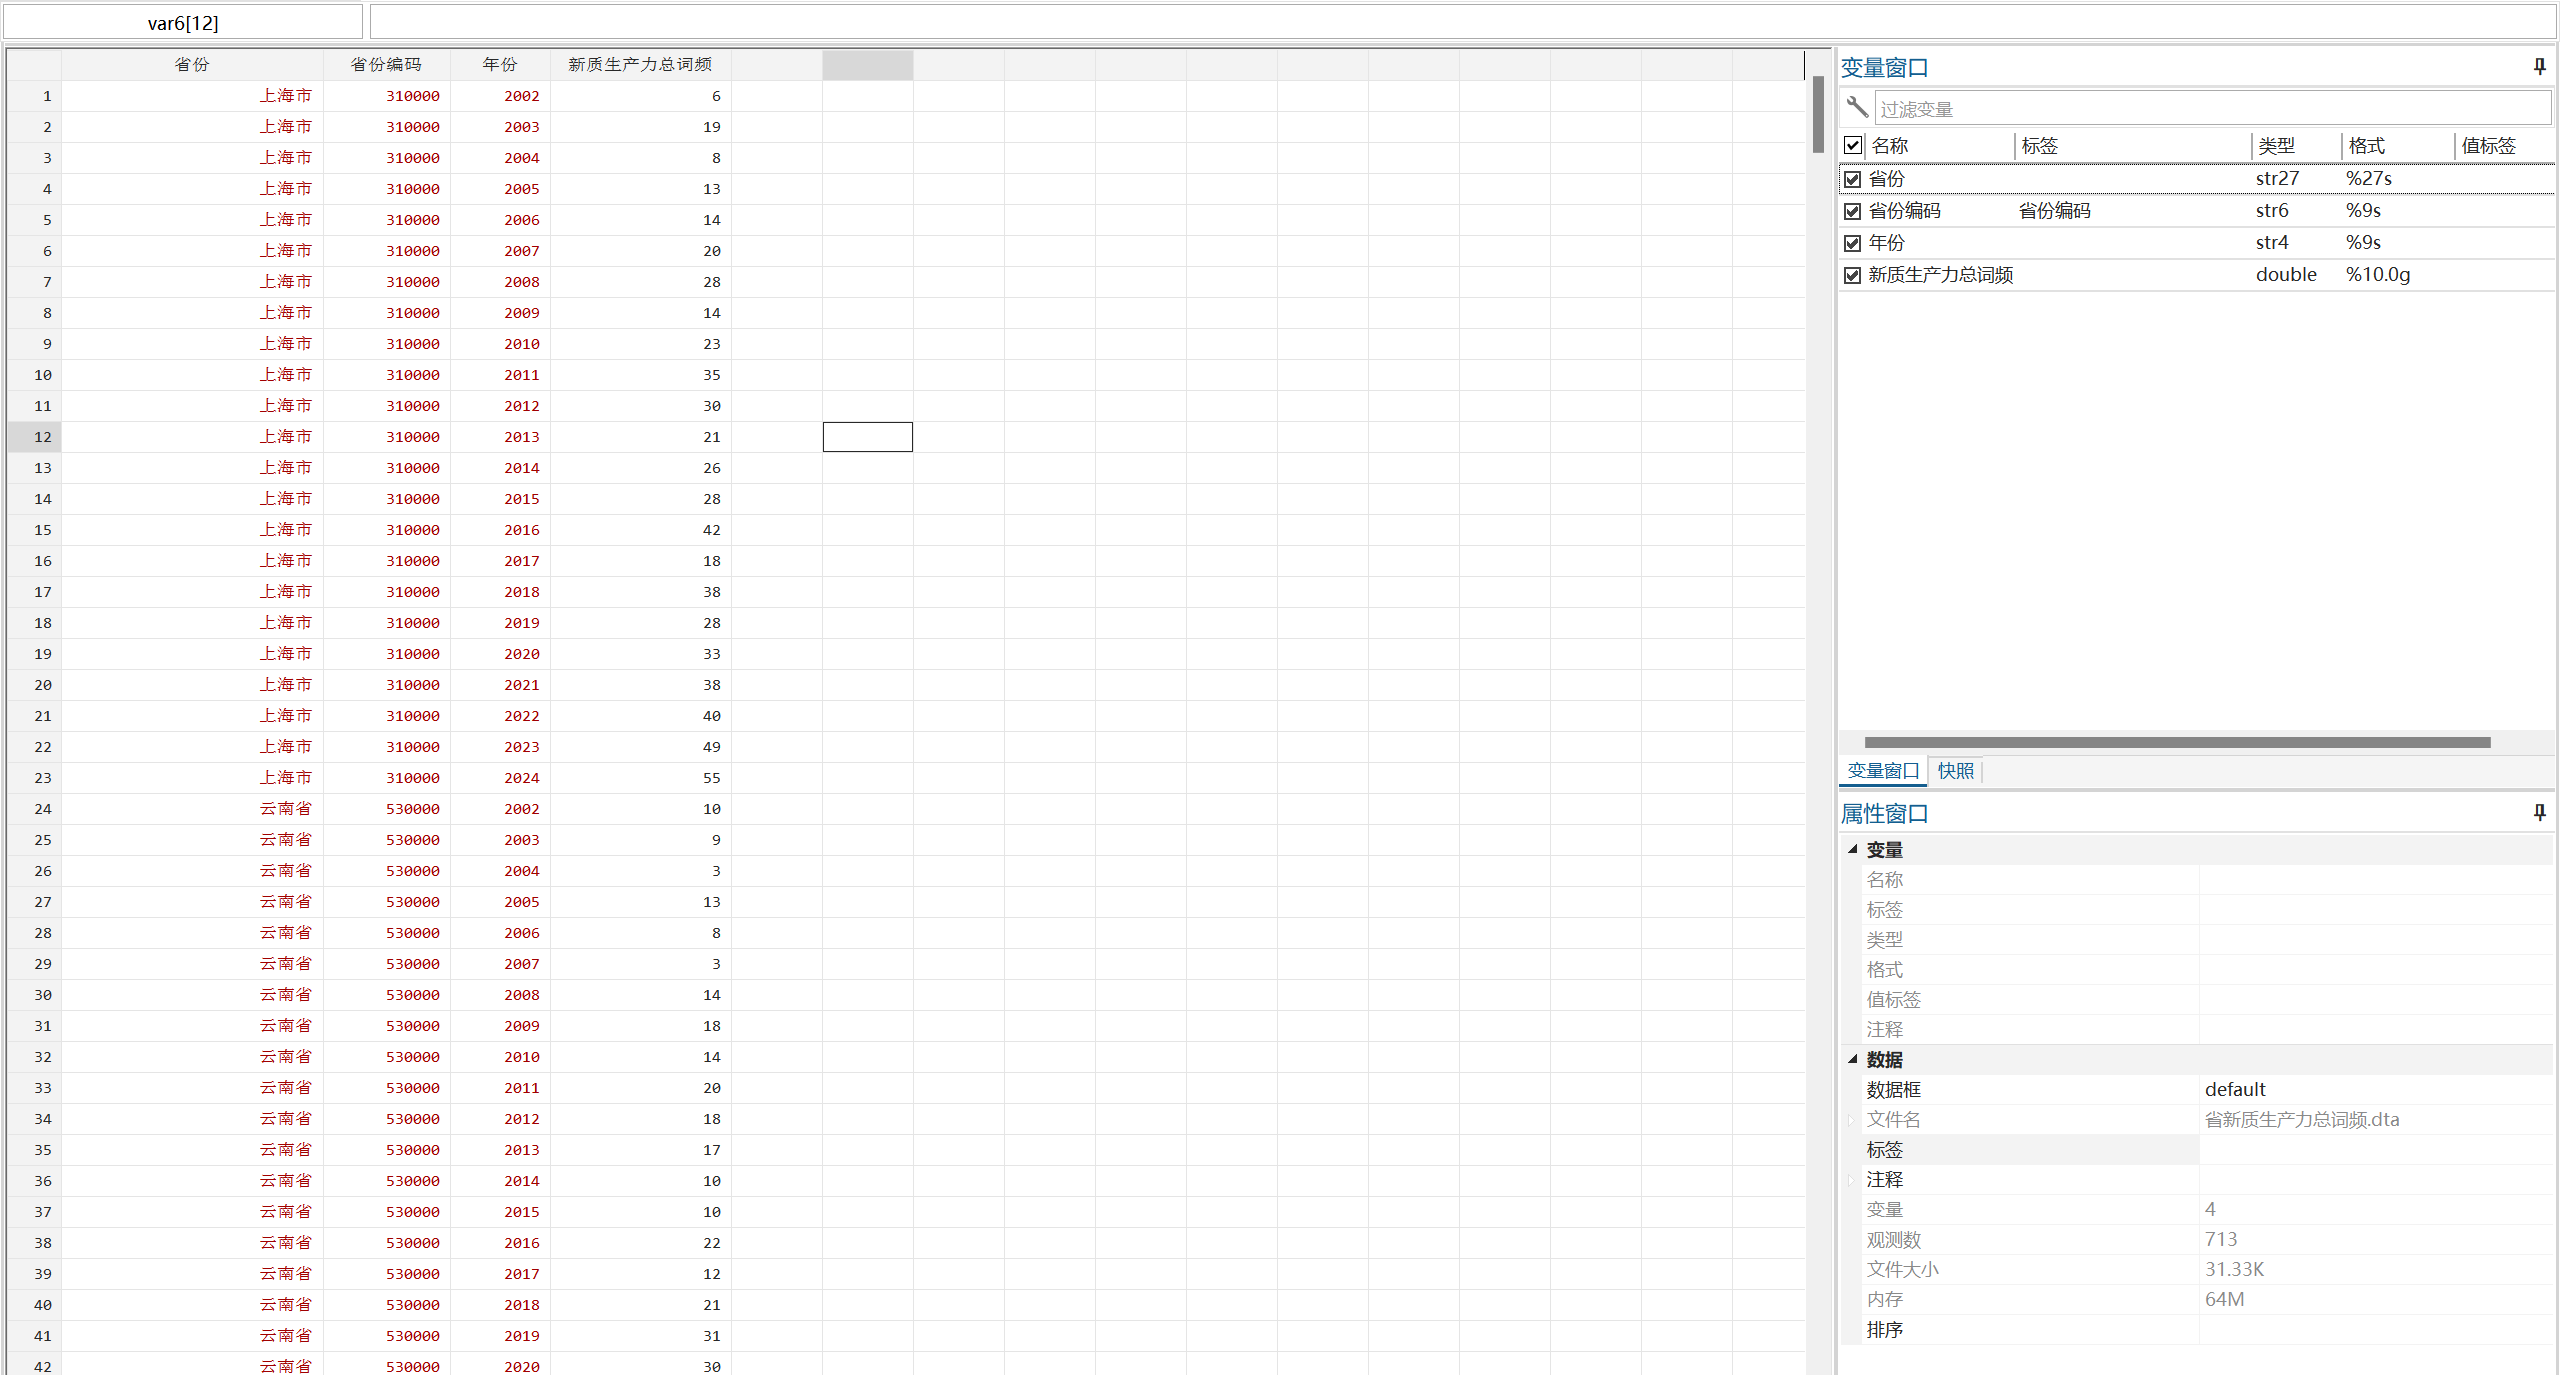This screenshot has width=2560, height=1375.
Task: Pin the 属性窗口 panel
Action: [x=2539, y=813]
